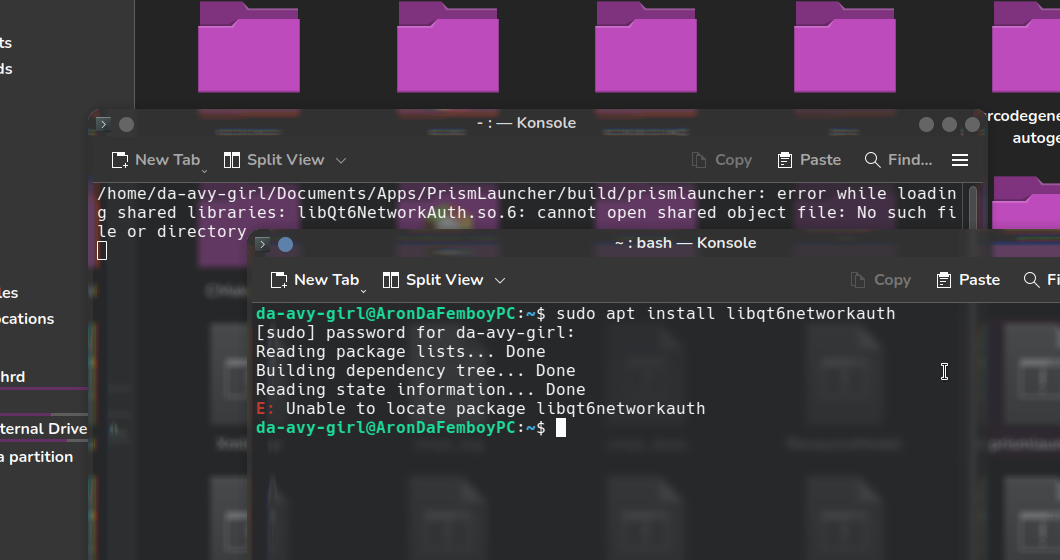
Task: Click terminal app icon in bash Konsole titlebar
Action: tap(262, 244)
